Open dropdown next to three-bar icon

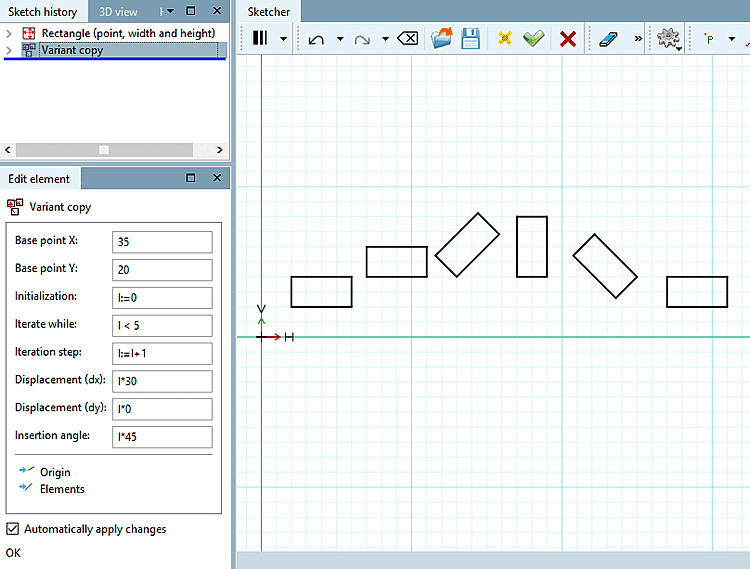[284, 39]
